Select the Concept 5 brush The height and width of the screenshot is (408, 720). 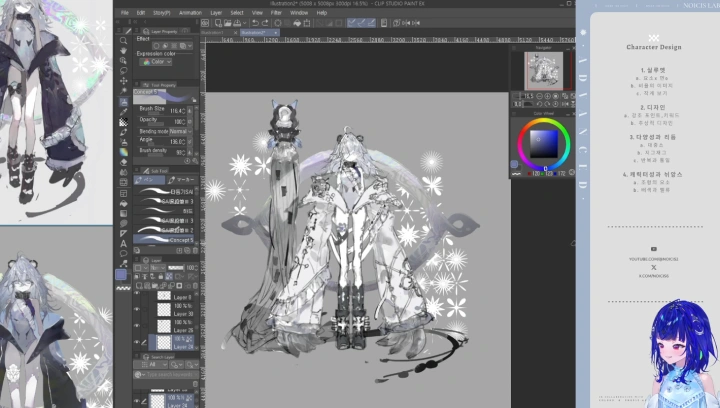point(163,240)
